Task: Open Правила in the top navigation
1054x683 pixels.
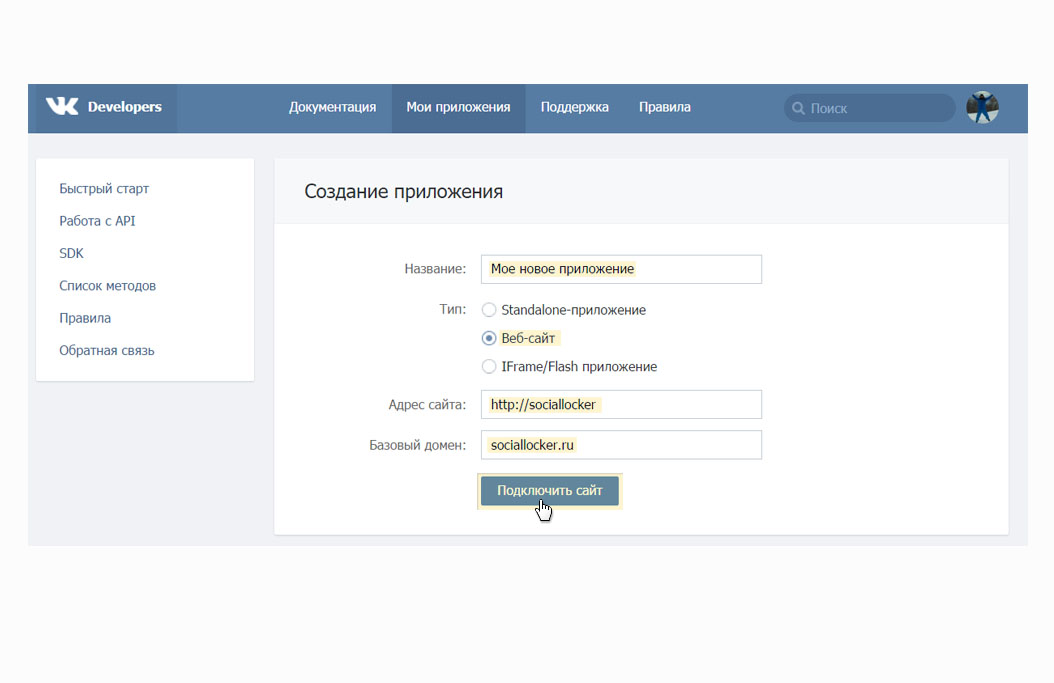Action: click(x=664, y=107)
